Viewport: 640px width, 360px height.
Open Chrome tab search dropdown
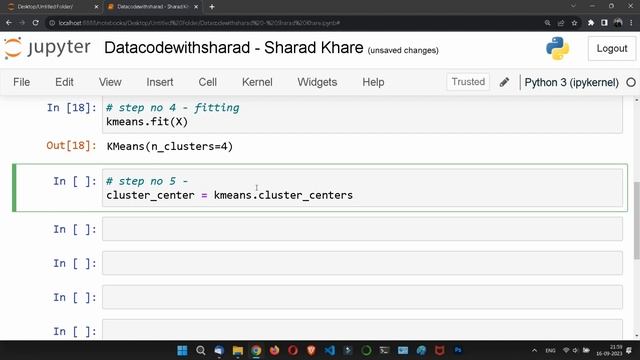click(573, 6)
